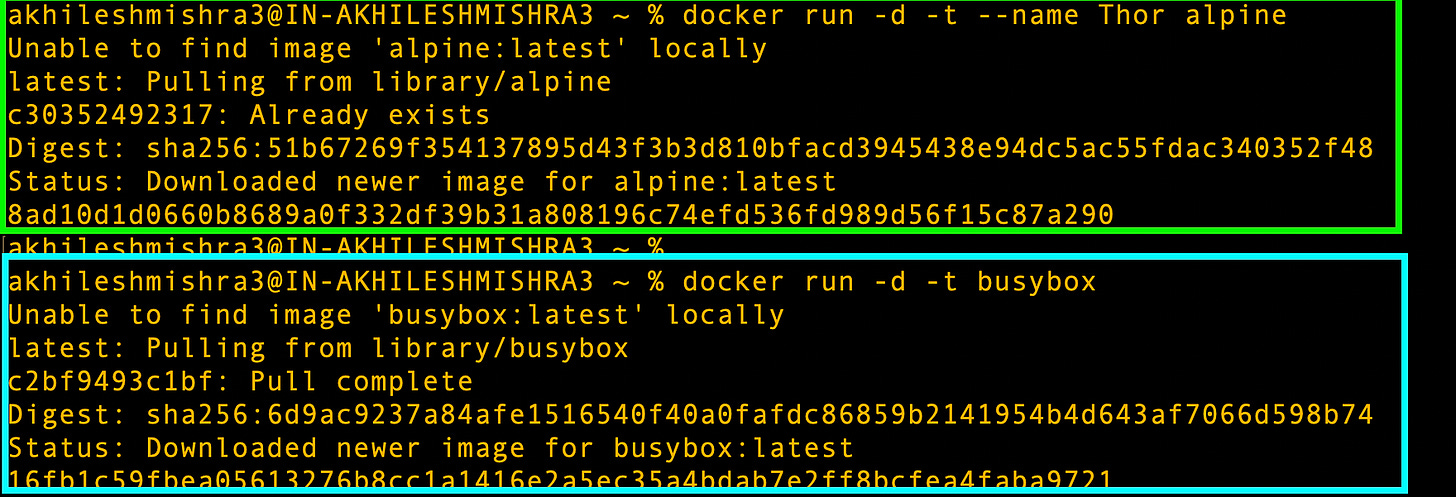
Task: Click the busybox Digest sha256:6d9ac9237a line
Action: tap(691, 414)
